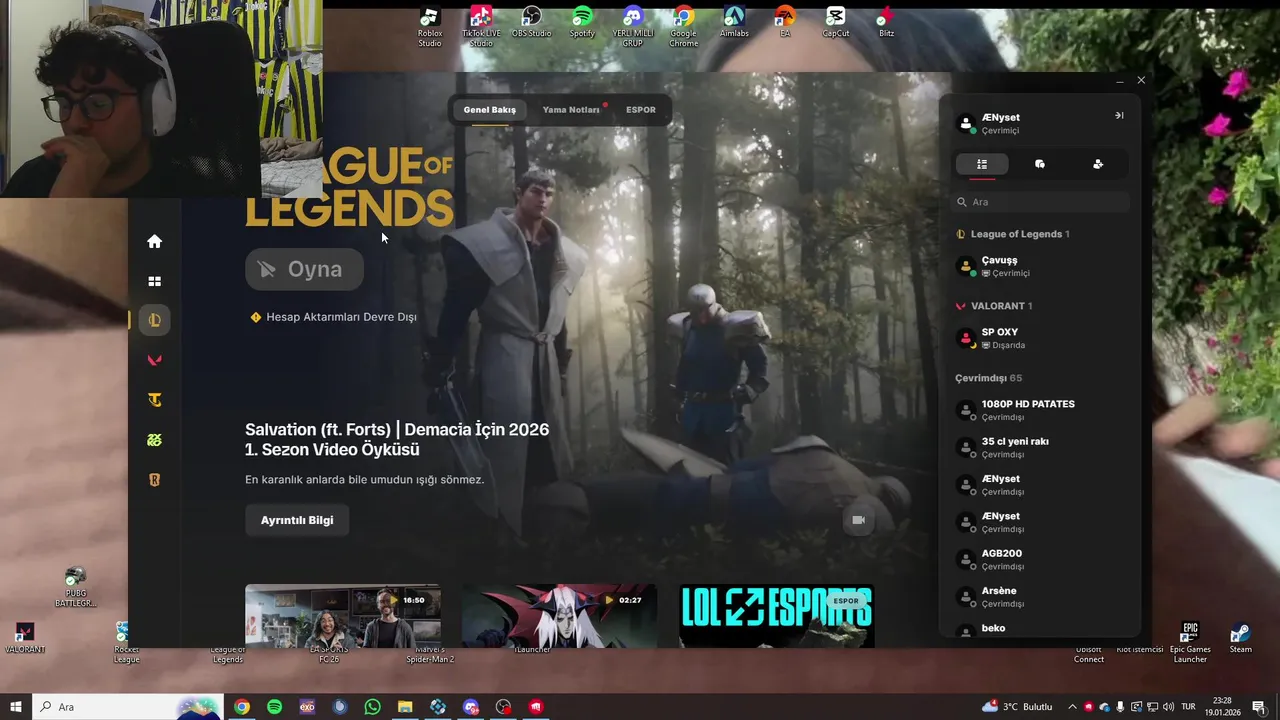Open Discord from the taskbar

point(471,707)
